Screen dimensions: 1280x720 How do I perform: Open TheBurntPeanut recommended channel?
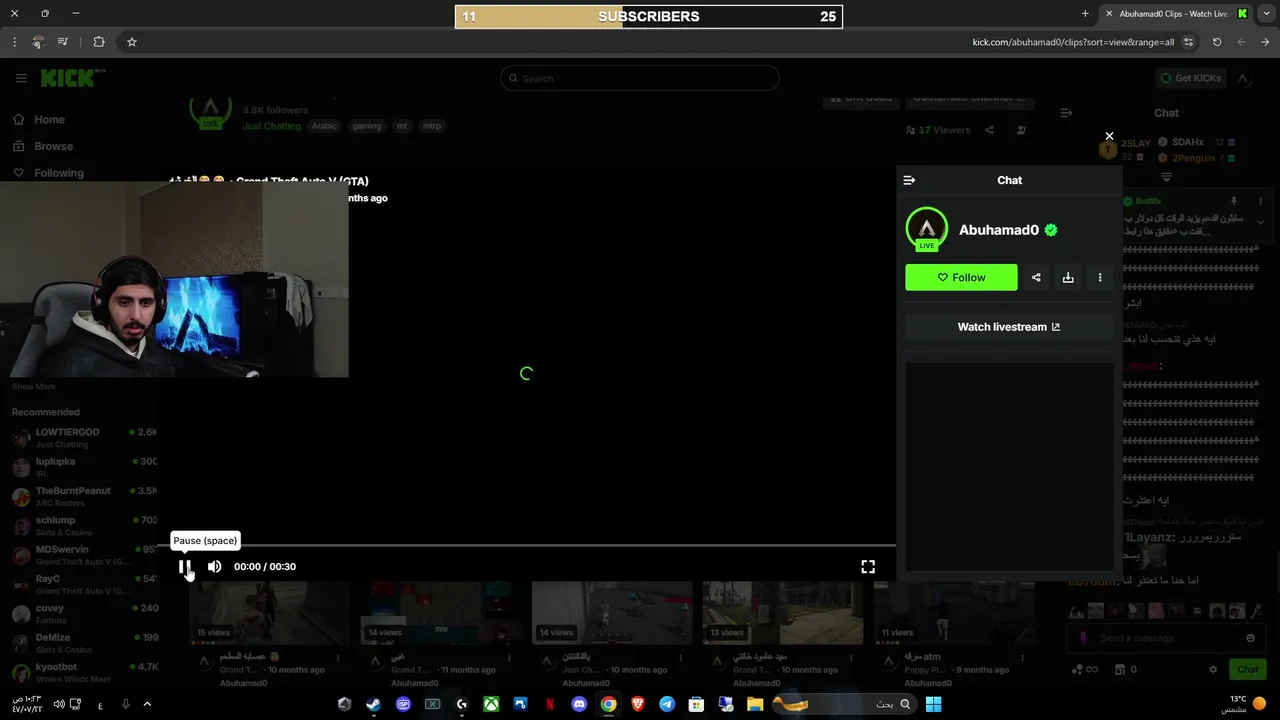(84, 496)
